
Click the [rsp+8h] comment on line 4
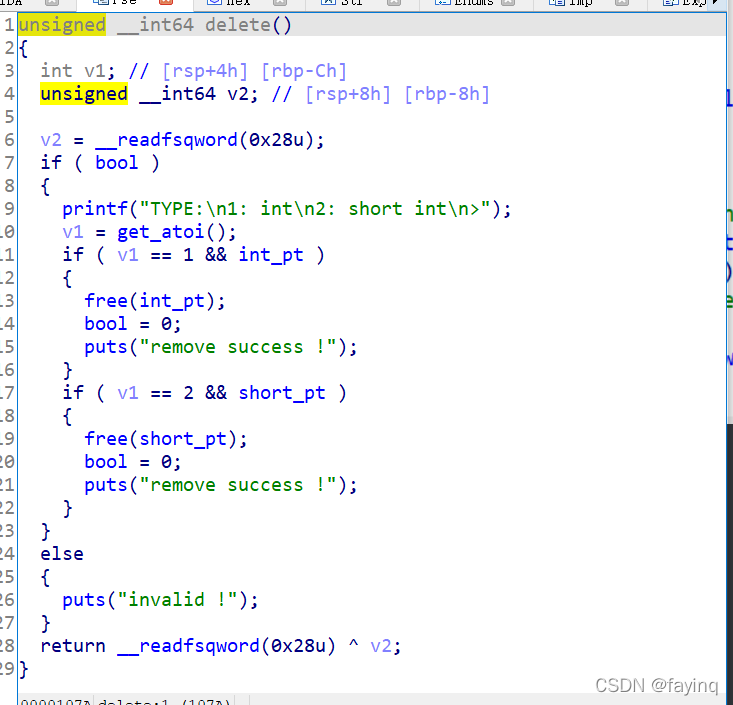348,94
